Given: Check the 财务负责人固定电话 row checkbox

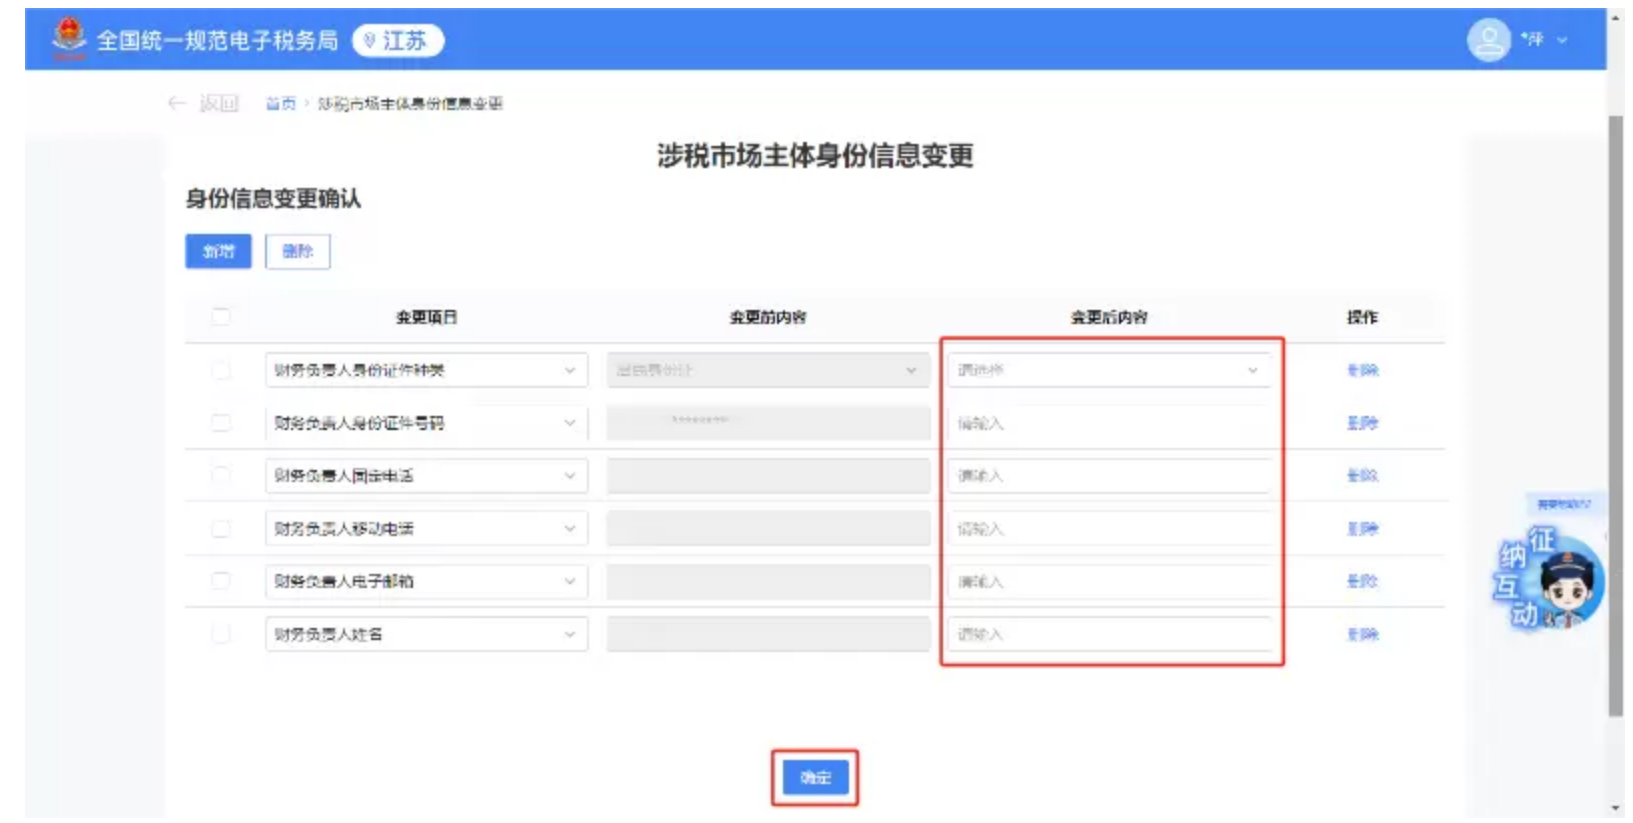Looking at the screenshot, I should (x=221, y=475).
